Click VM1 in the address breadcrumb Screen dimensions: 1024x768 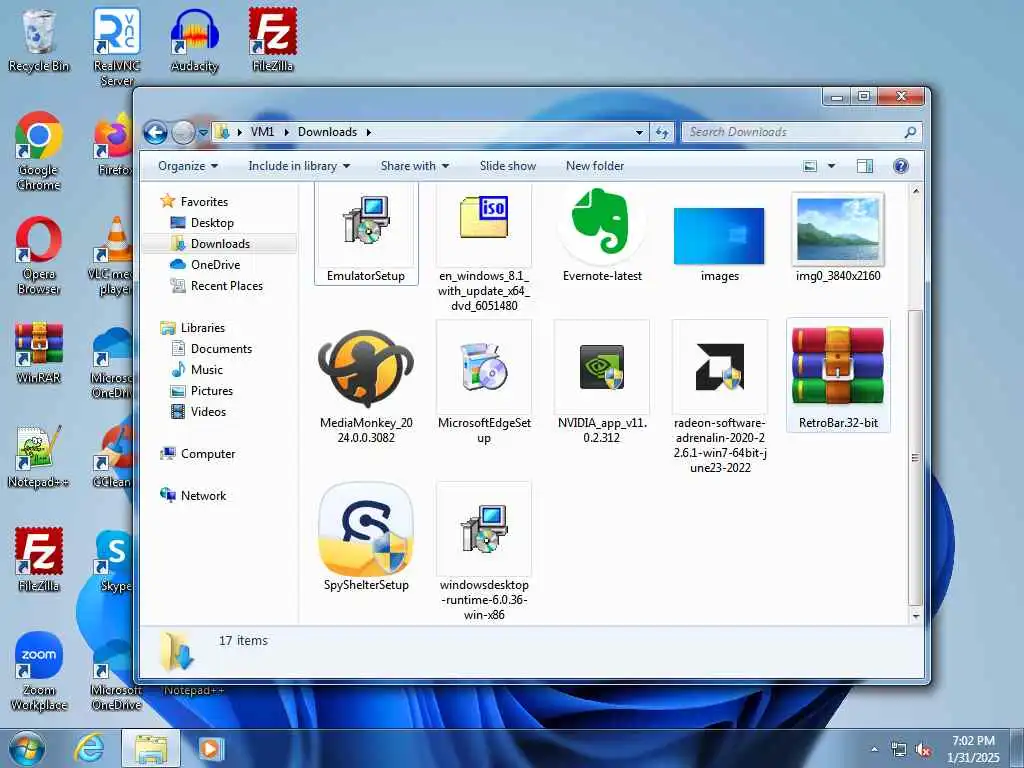(x=263, y=132)
